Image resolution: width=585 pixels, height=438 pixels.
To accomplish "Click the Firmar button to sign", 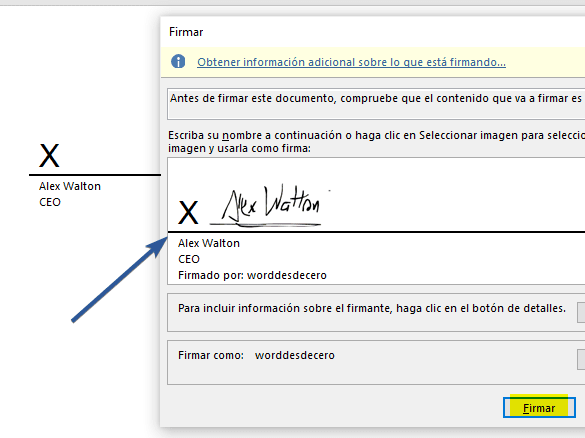I will [539, 407].
